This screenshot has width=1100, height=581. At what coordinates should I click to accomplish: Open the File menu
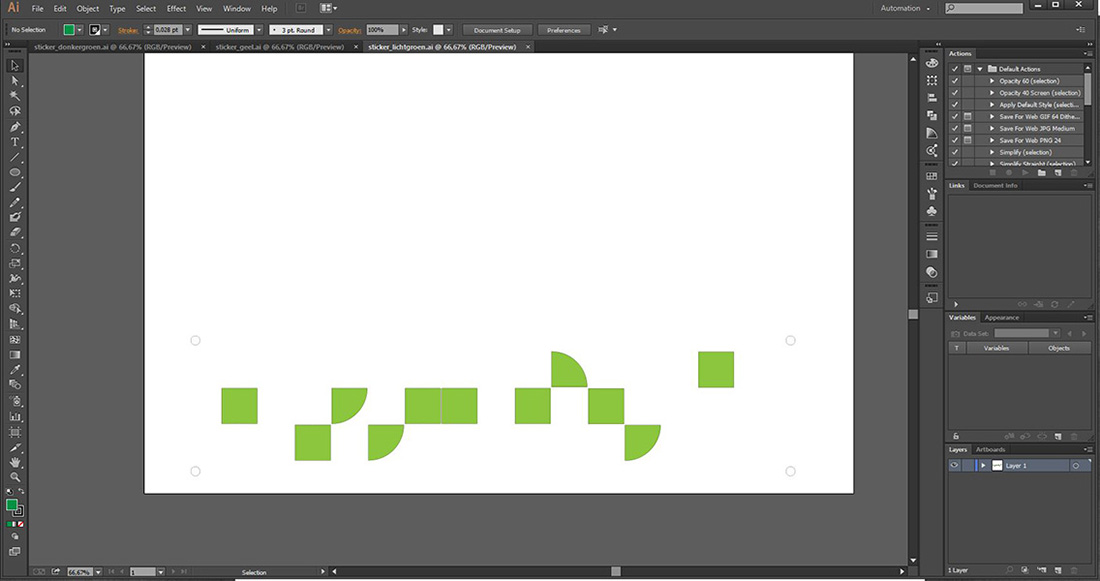pyautogui.click(x=38, y=8)
